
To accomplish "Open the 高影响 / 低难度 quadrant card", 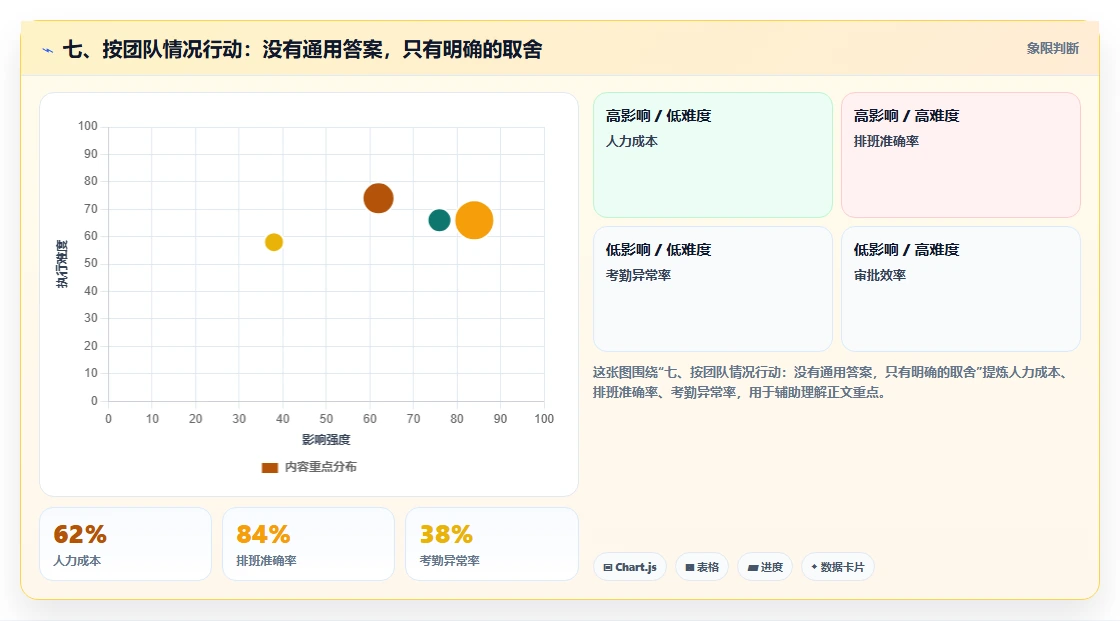I will 713,155.
